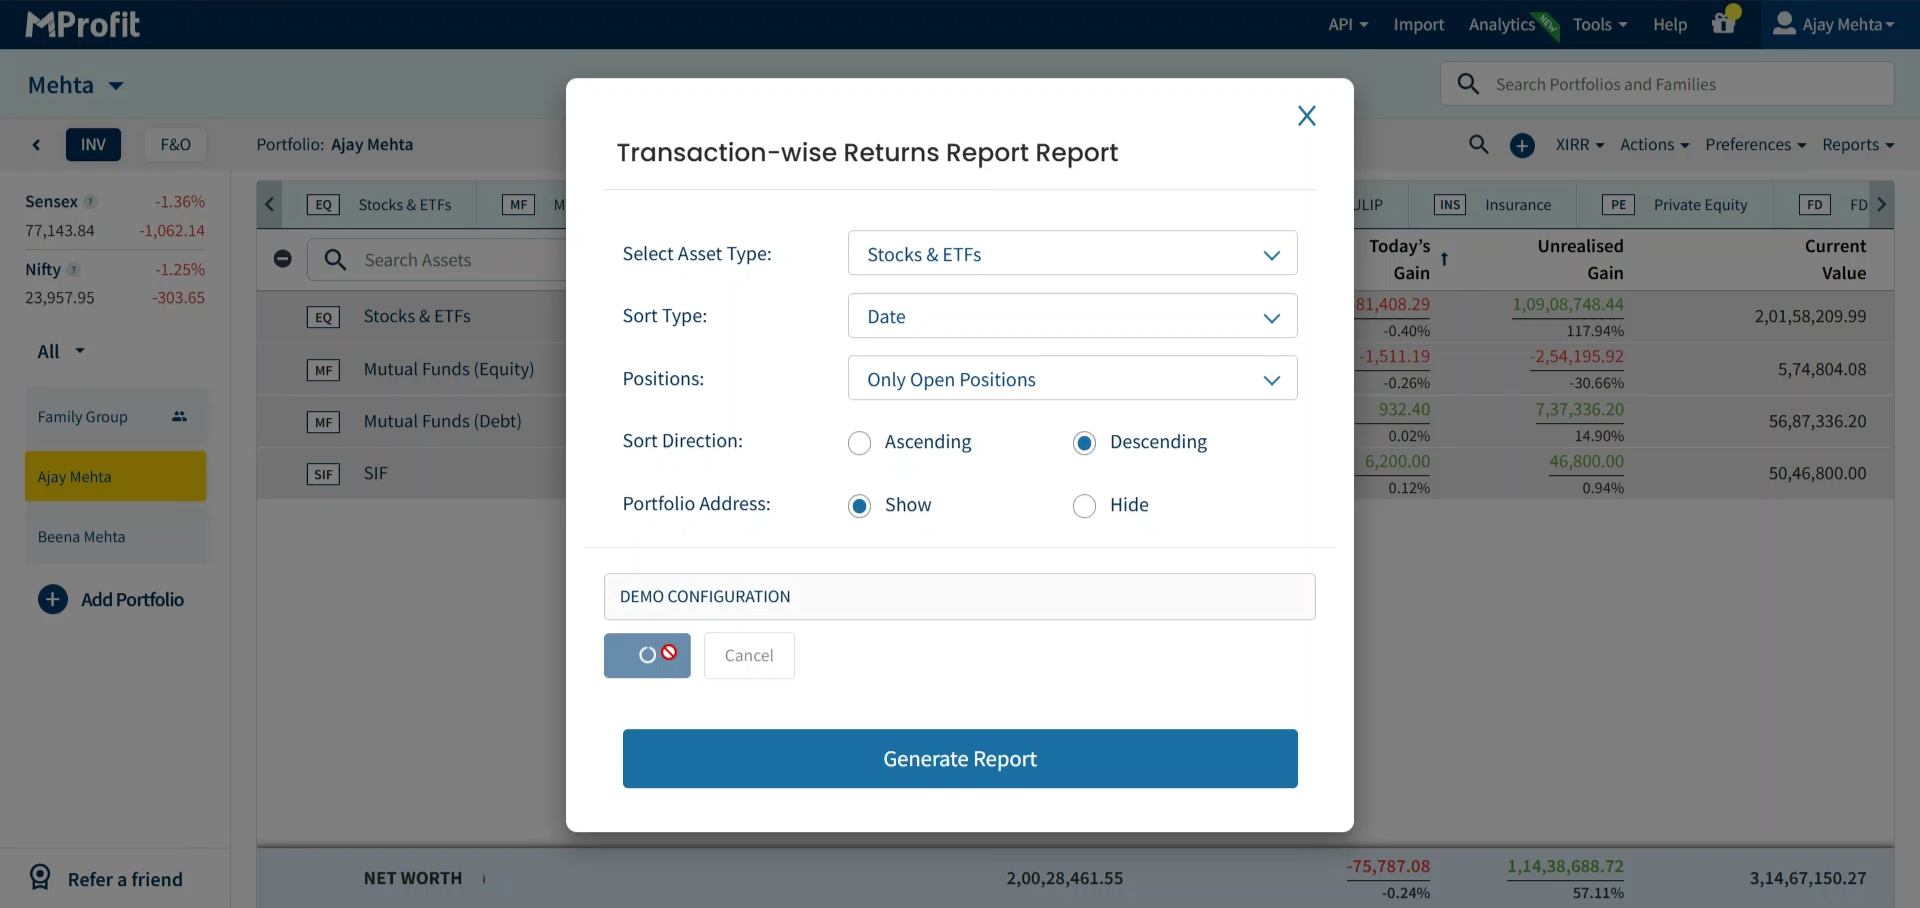The height and width of the screenshot is (908, 1920).
Task: Click the MF badge on Mutual Funds (Debt) row
Action: pos(323,422)
